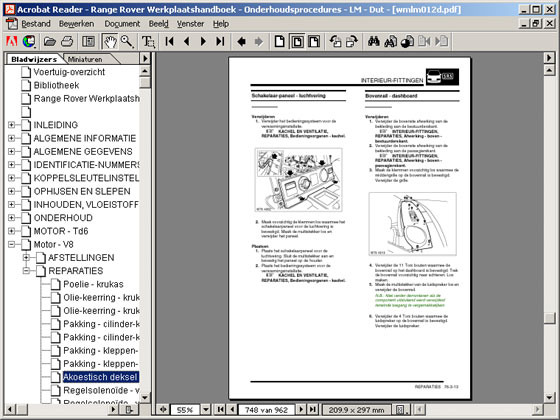The image size is (560, 420).
Task: Click the page number field 748 van 962
Action: pos(266,410)
